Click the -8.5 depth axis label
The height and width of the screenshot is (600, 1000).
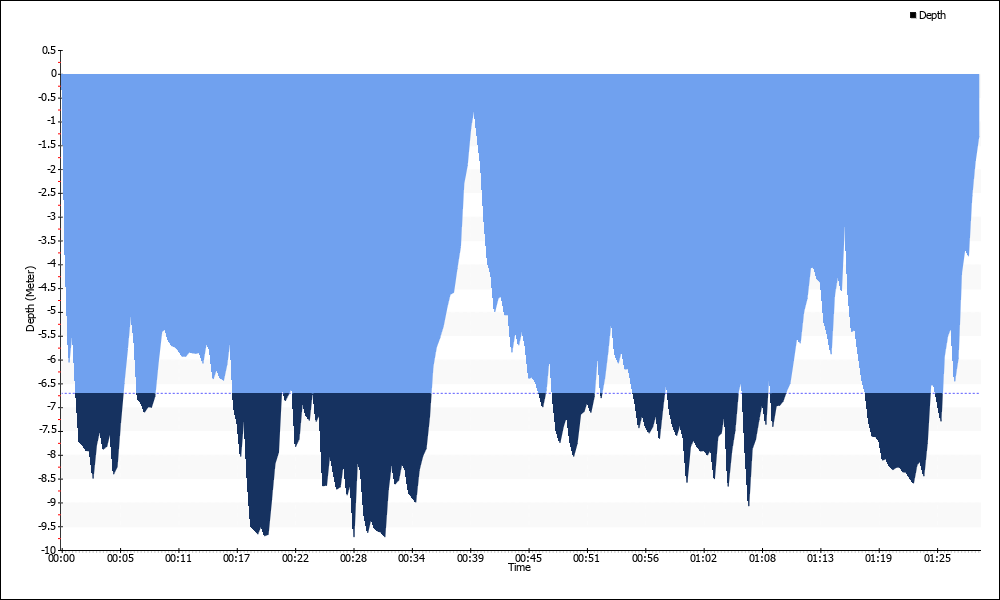point(47,479)
